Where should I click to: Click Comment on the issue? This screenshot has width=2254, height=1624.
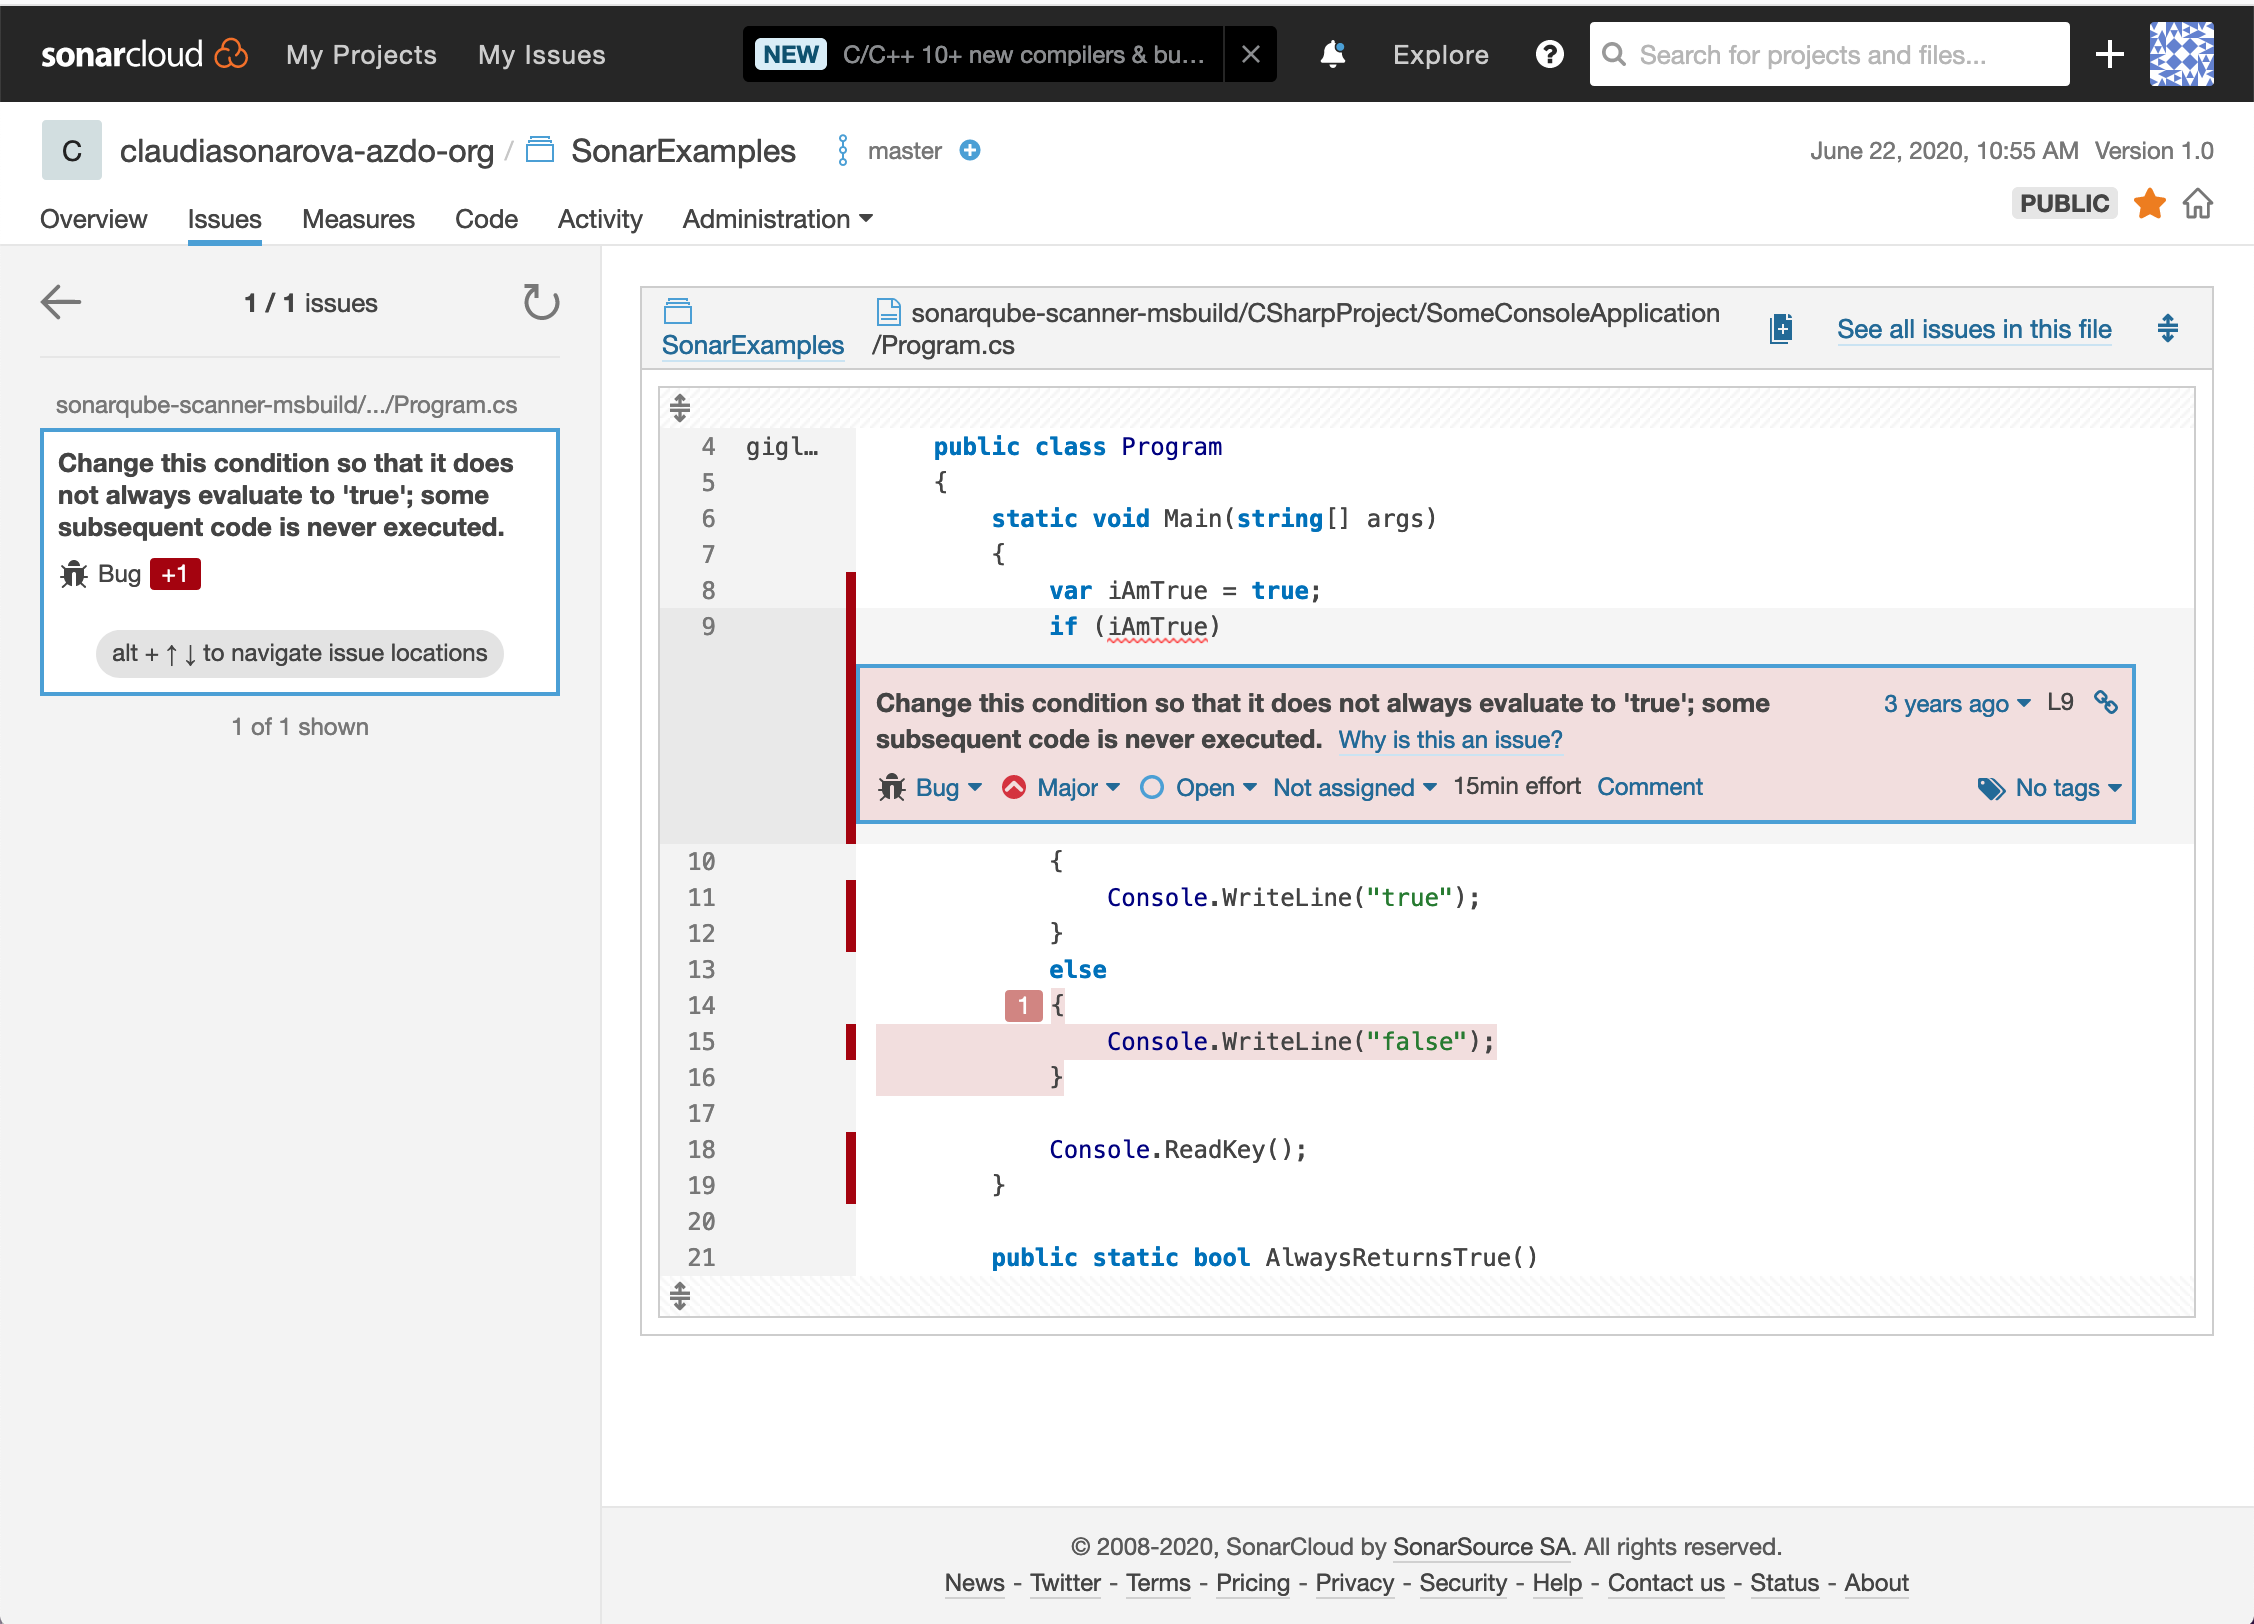(x=1649, y=786)
